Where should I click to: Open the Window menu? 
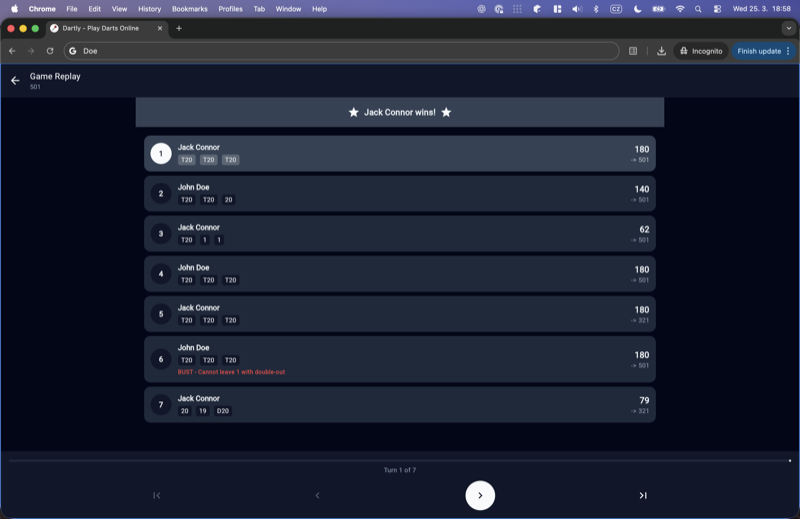point(288,9)
